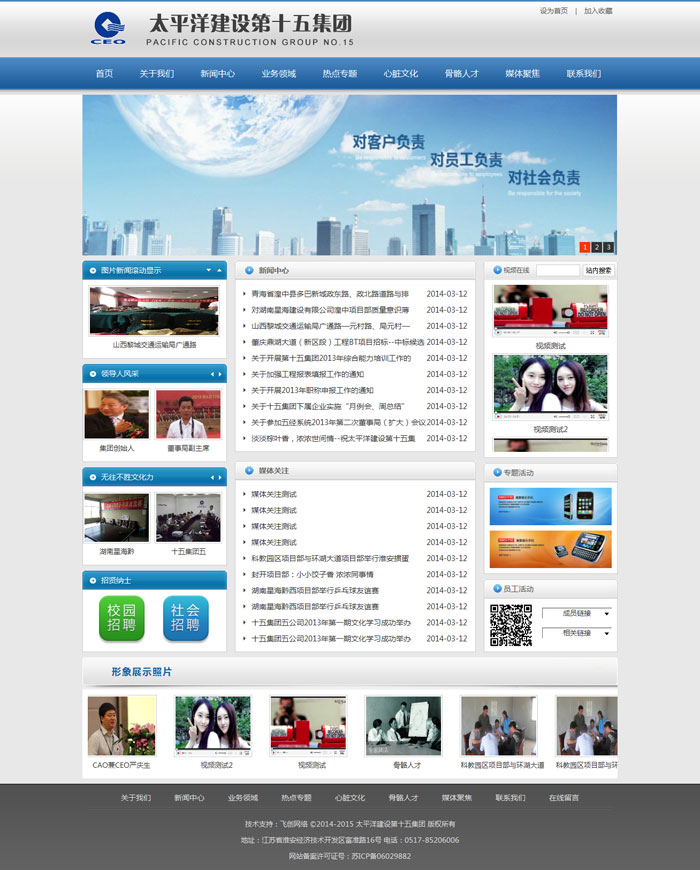
Task: Open the 山西黎城交通运输局广通路 photo news image
Action: click(x=154, y=311)
